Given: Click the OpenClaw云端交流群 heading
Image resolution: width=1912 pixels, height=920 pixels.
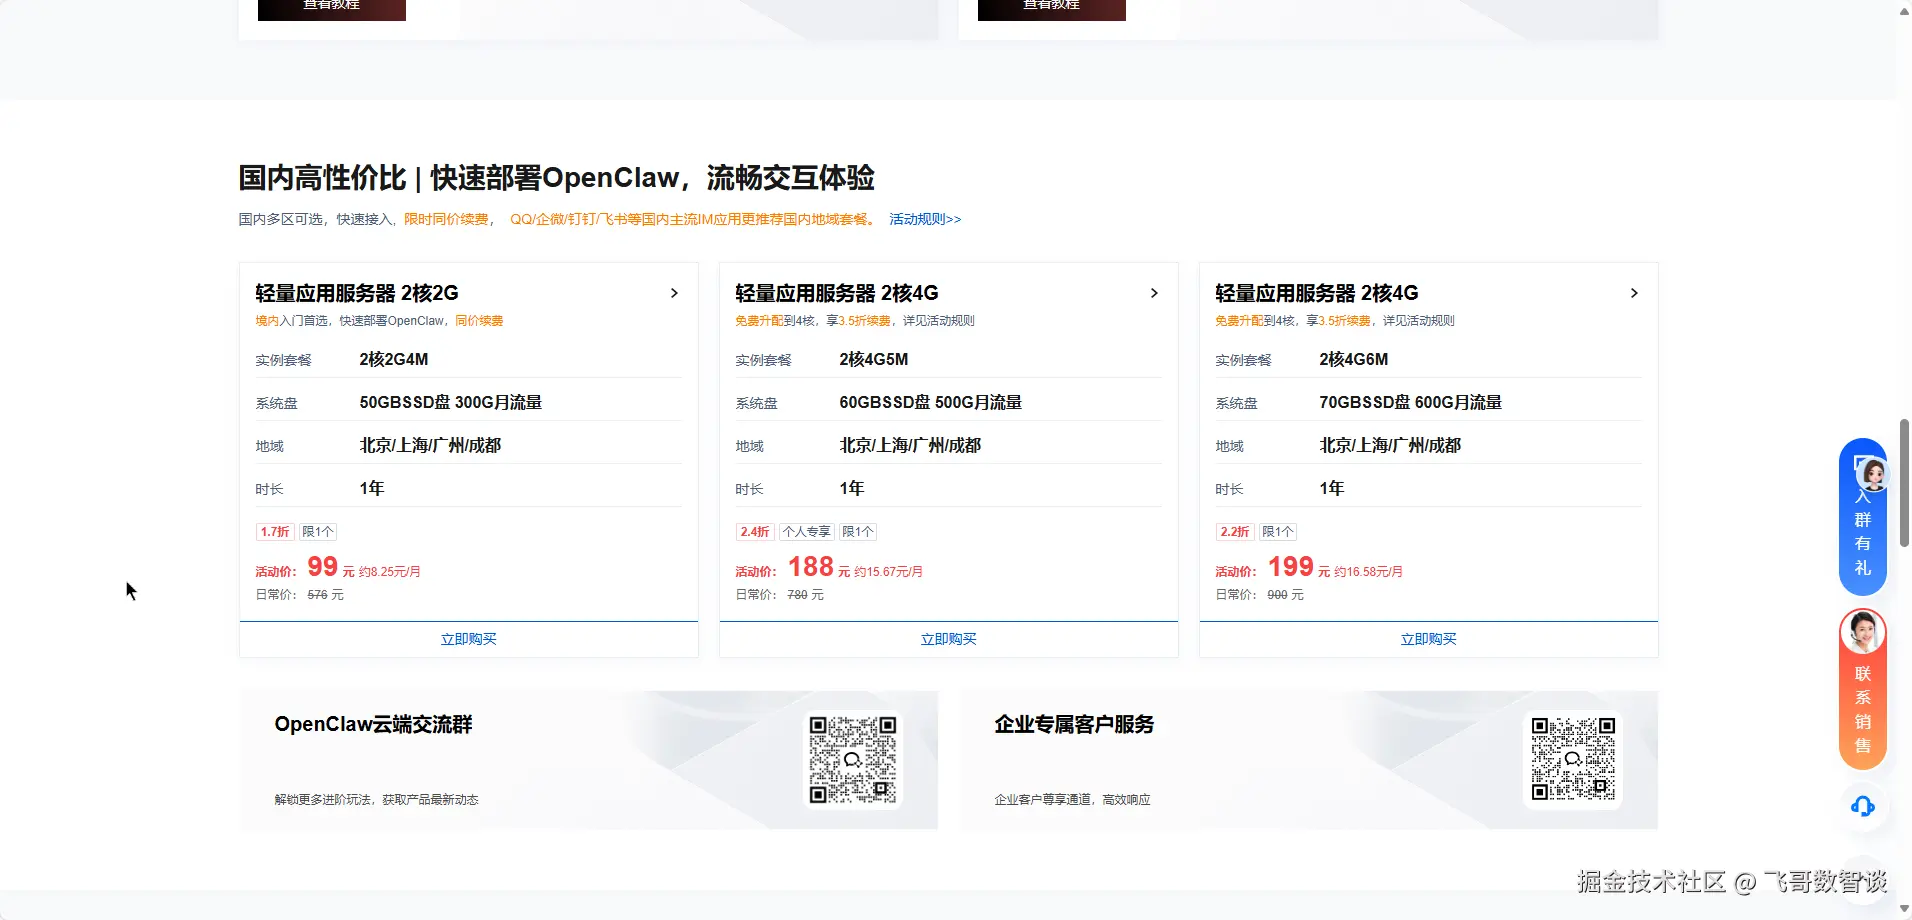Looking at the screenshot, I should 374,724.
